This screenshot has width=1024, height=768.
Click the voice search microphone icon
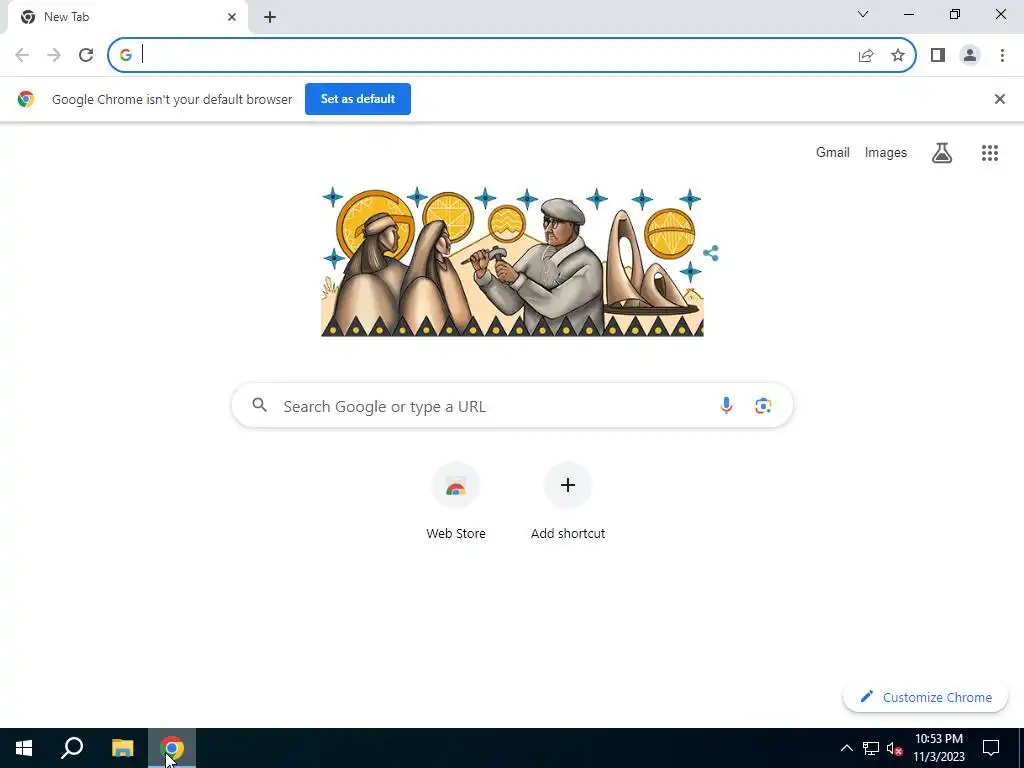click(x=726, y=406)
